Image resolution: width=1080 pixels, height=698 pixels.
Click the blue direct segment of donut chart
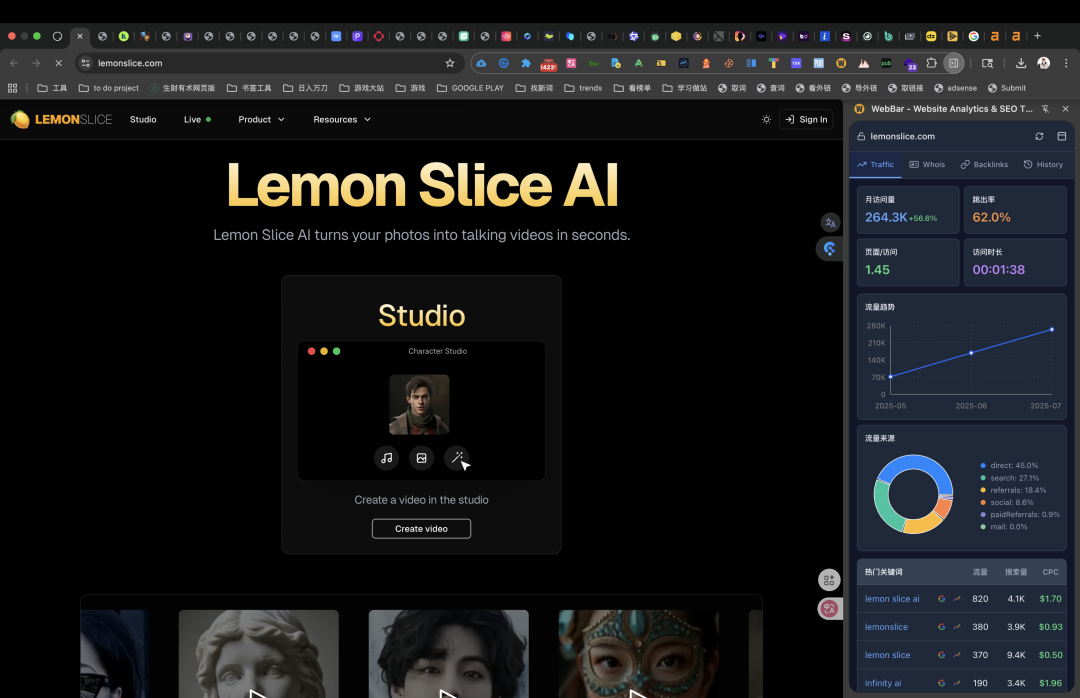click(915, 463)
